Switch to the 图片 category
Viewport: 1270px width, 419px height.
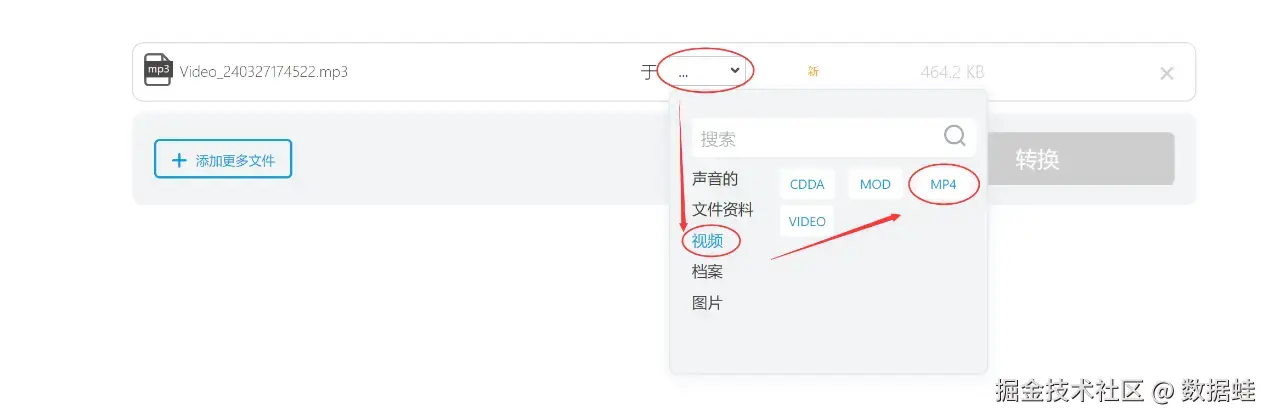coord(707,303)
